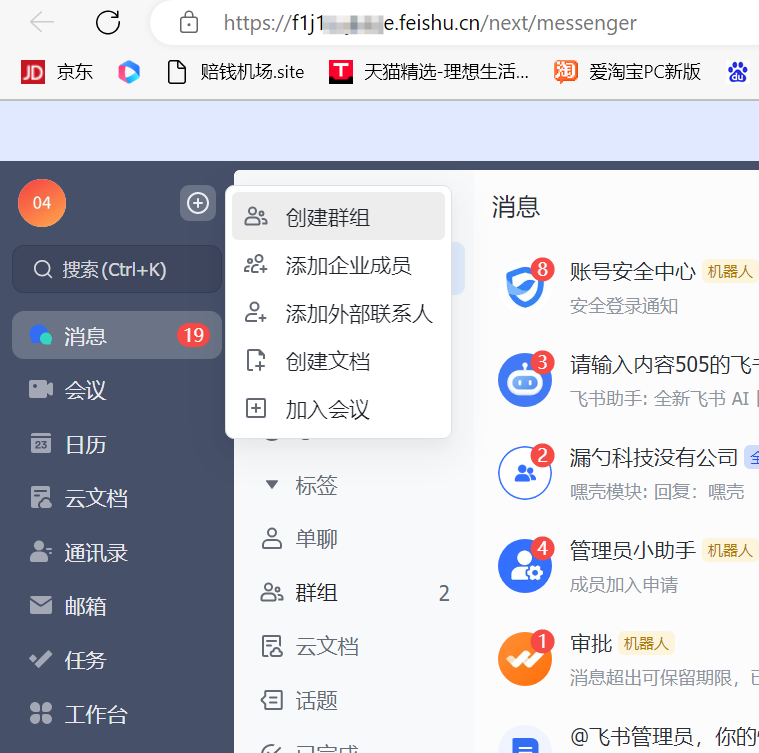Open the blue hexagon play bookmark icon
This screenshot has width=759, height=753.
tap(129, 72)
